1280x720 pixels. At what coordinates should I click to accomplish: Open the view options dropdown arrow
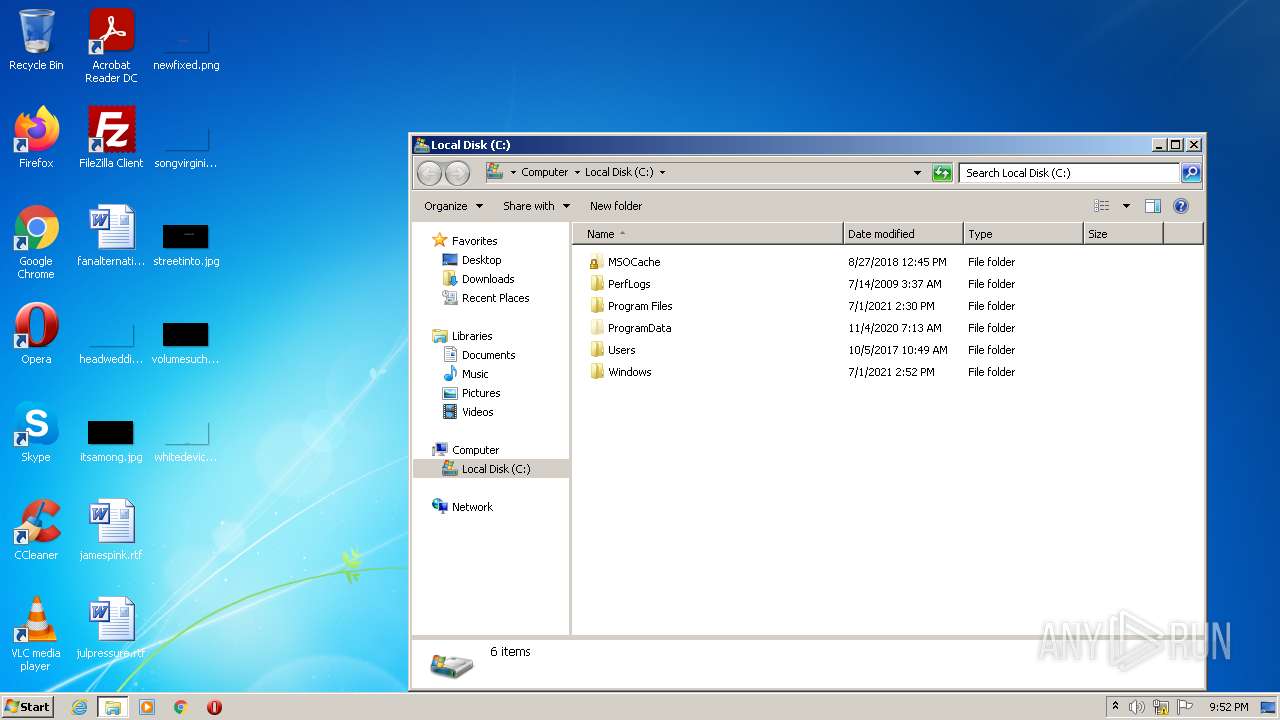click(1126, 206)
